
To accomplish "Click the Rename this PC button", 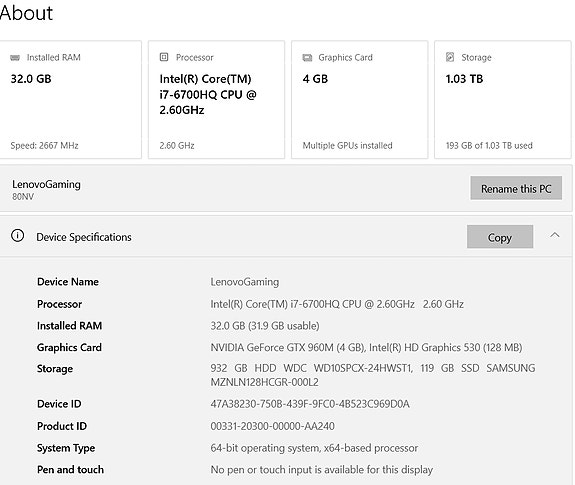I will [x=516, y=188].
